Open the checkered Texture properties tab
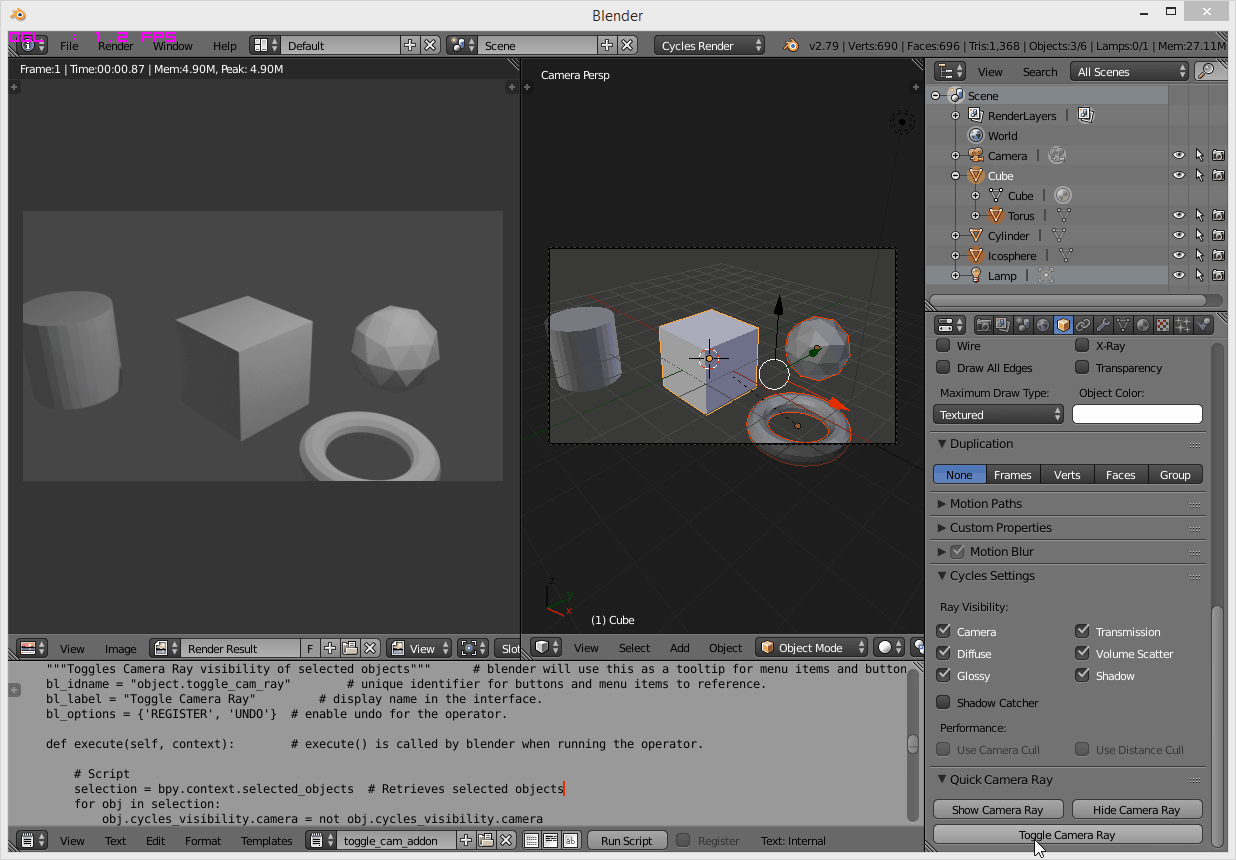Image resolution: width=1236 pixels, height=860 pixels. 1162,325
